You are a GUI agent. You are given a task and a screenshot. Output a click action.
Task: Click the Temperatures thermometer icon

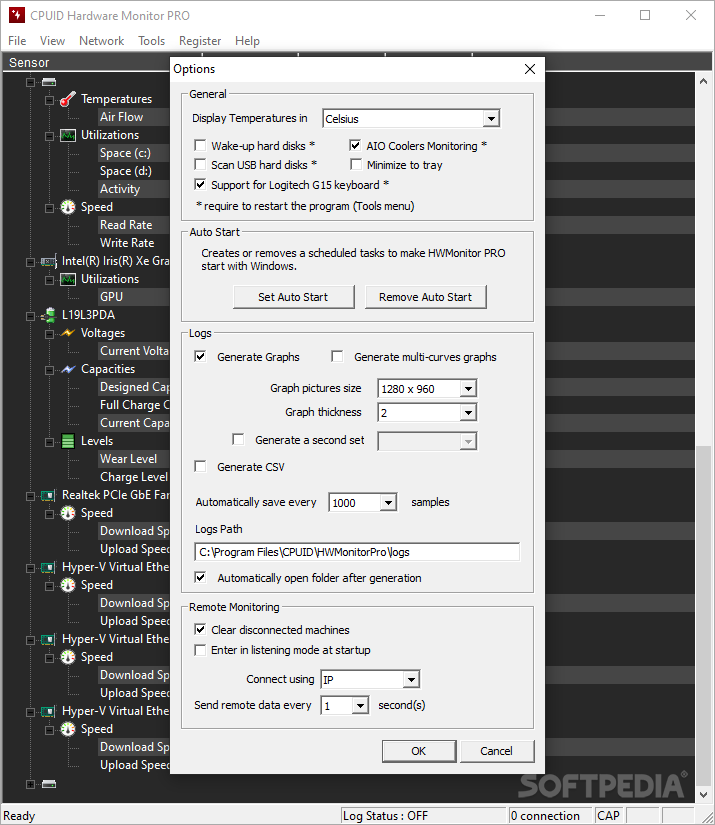[x=68, y=99]
